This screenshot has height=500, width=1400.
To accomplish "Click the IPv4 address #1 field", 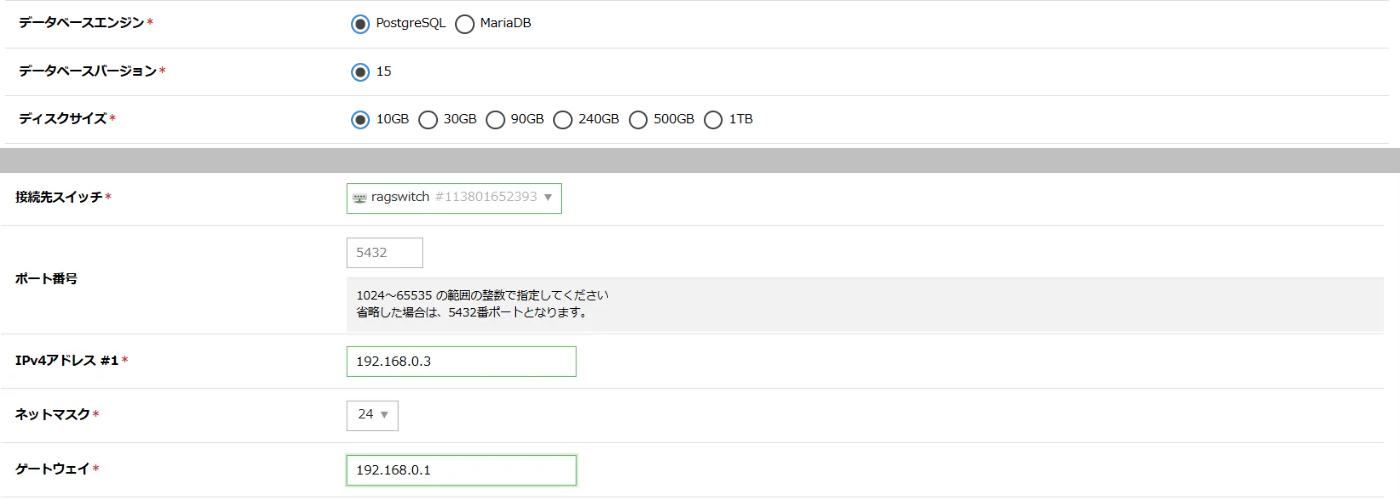I will (461, 362).
